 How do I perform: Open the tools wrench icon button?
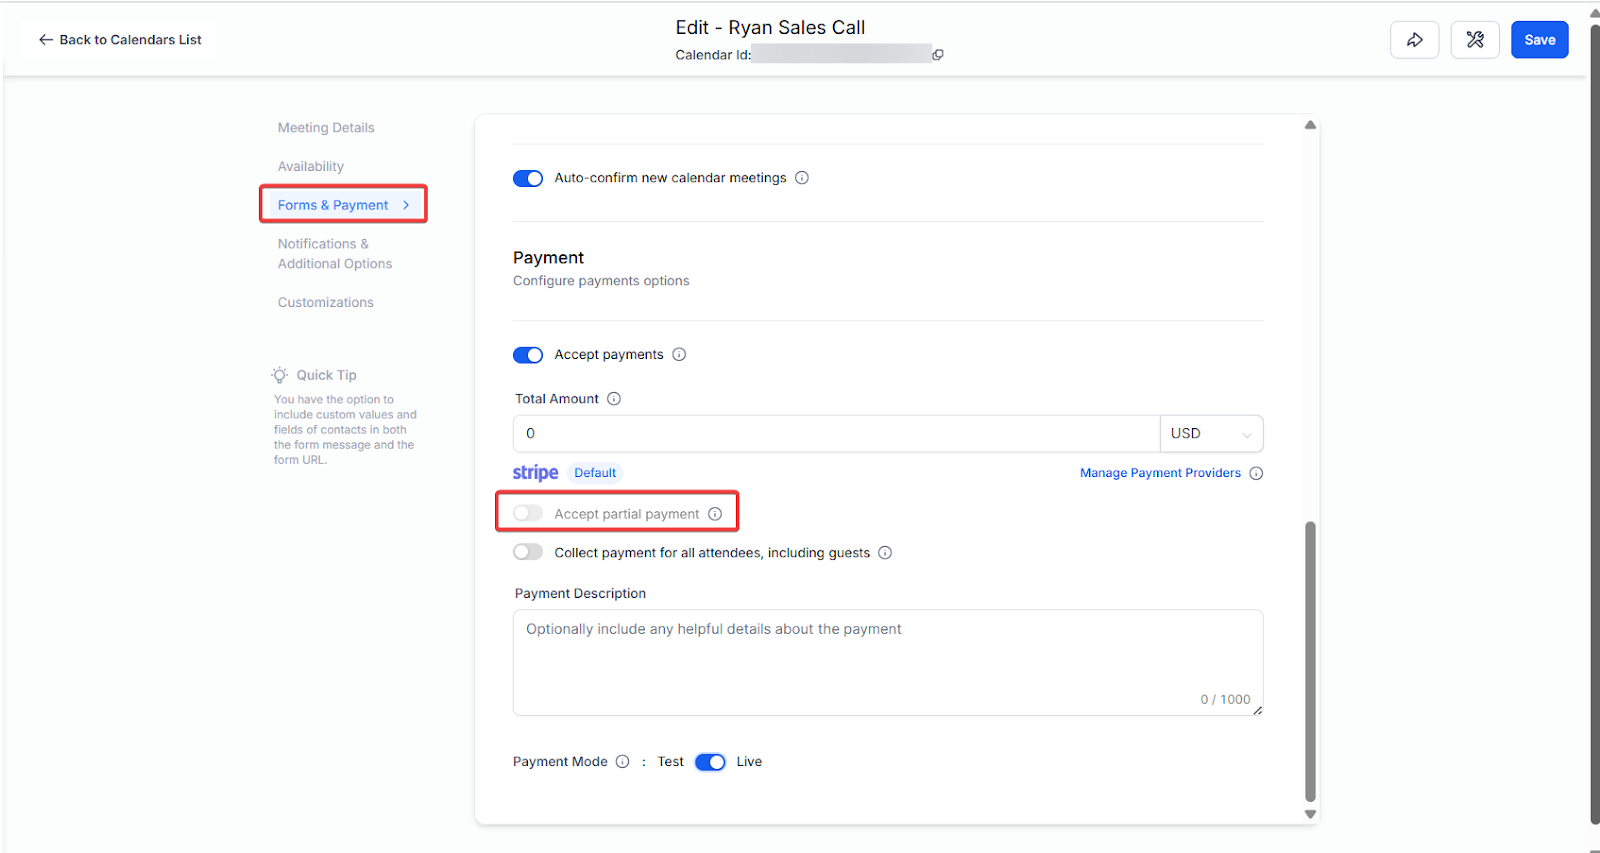[x=1474, y=40]
